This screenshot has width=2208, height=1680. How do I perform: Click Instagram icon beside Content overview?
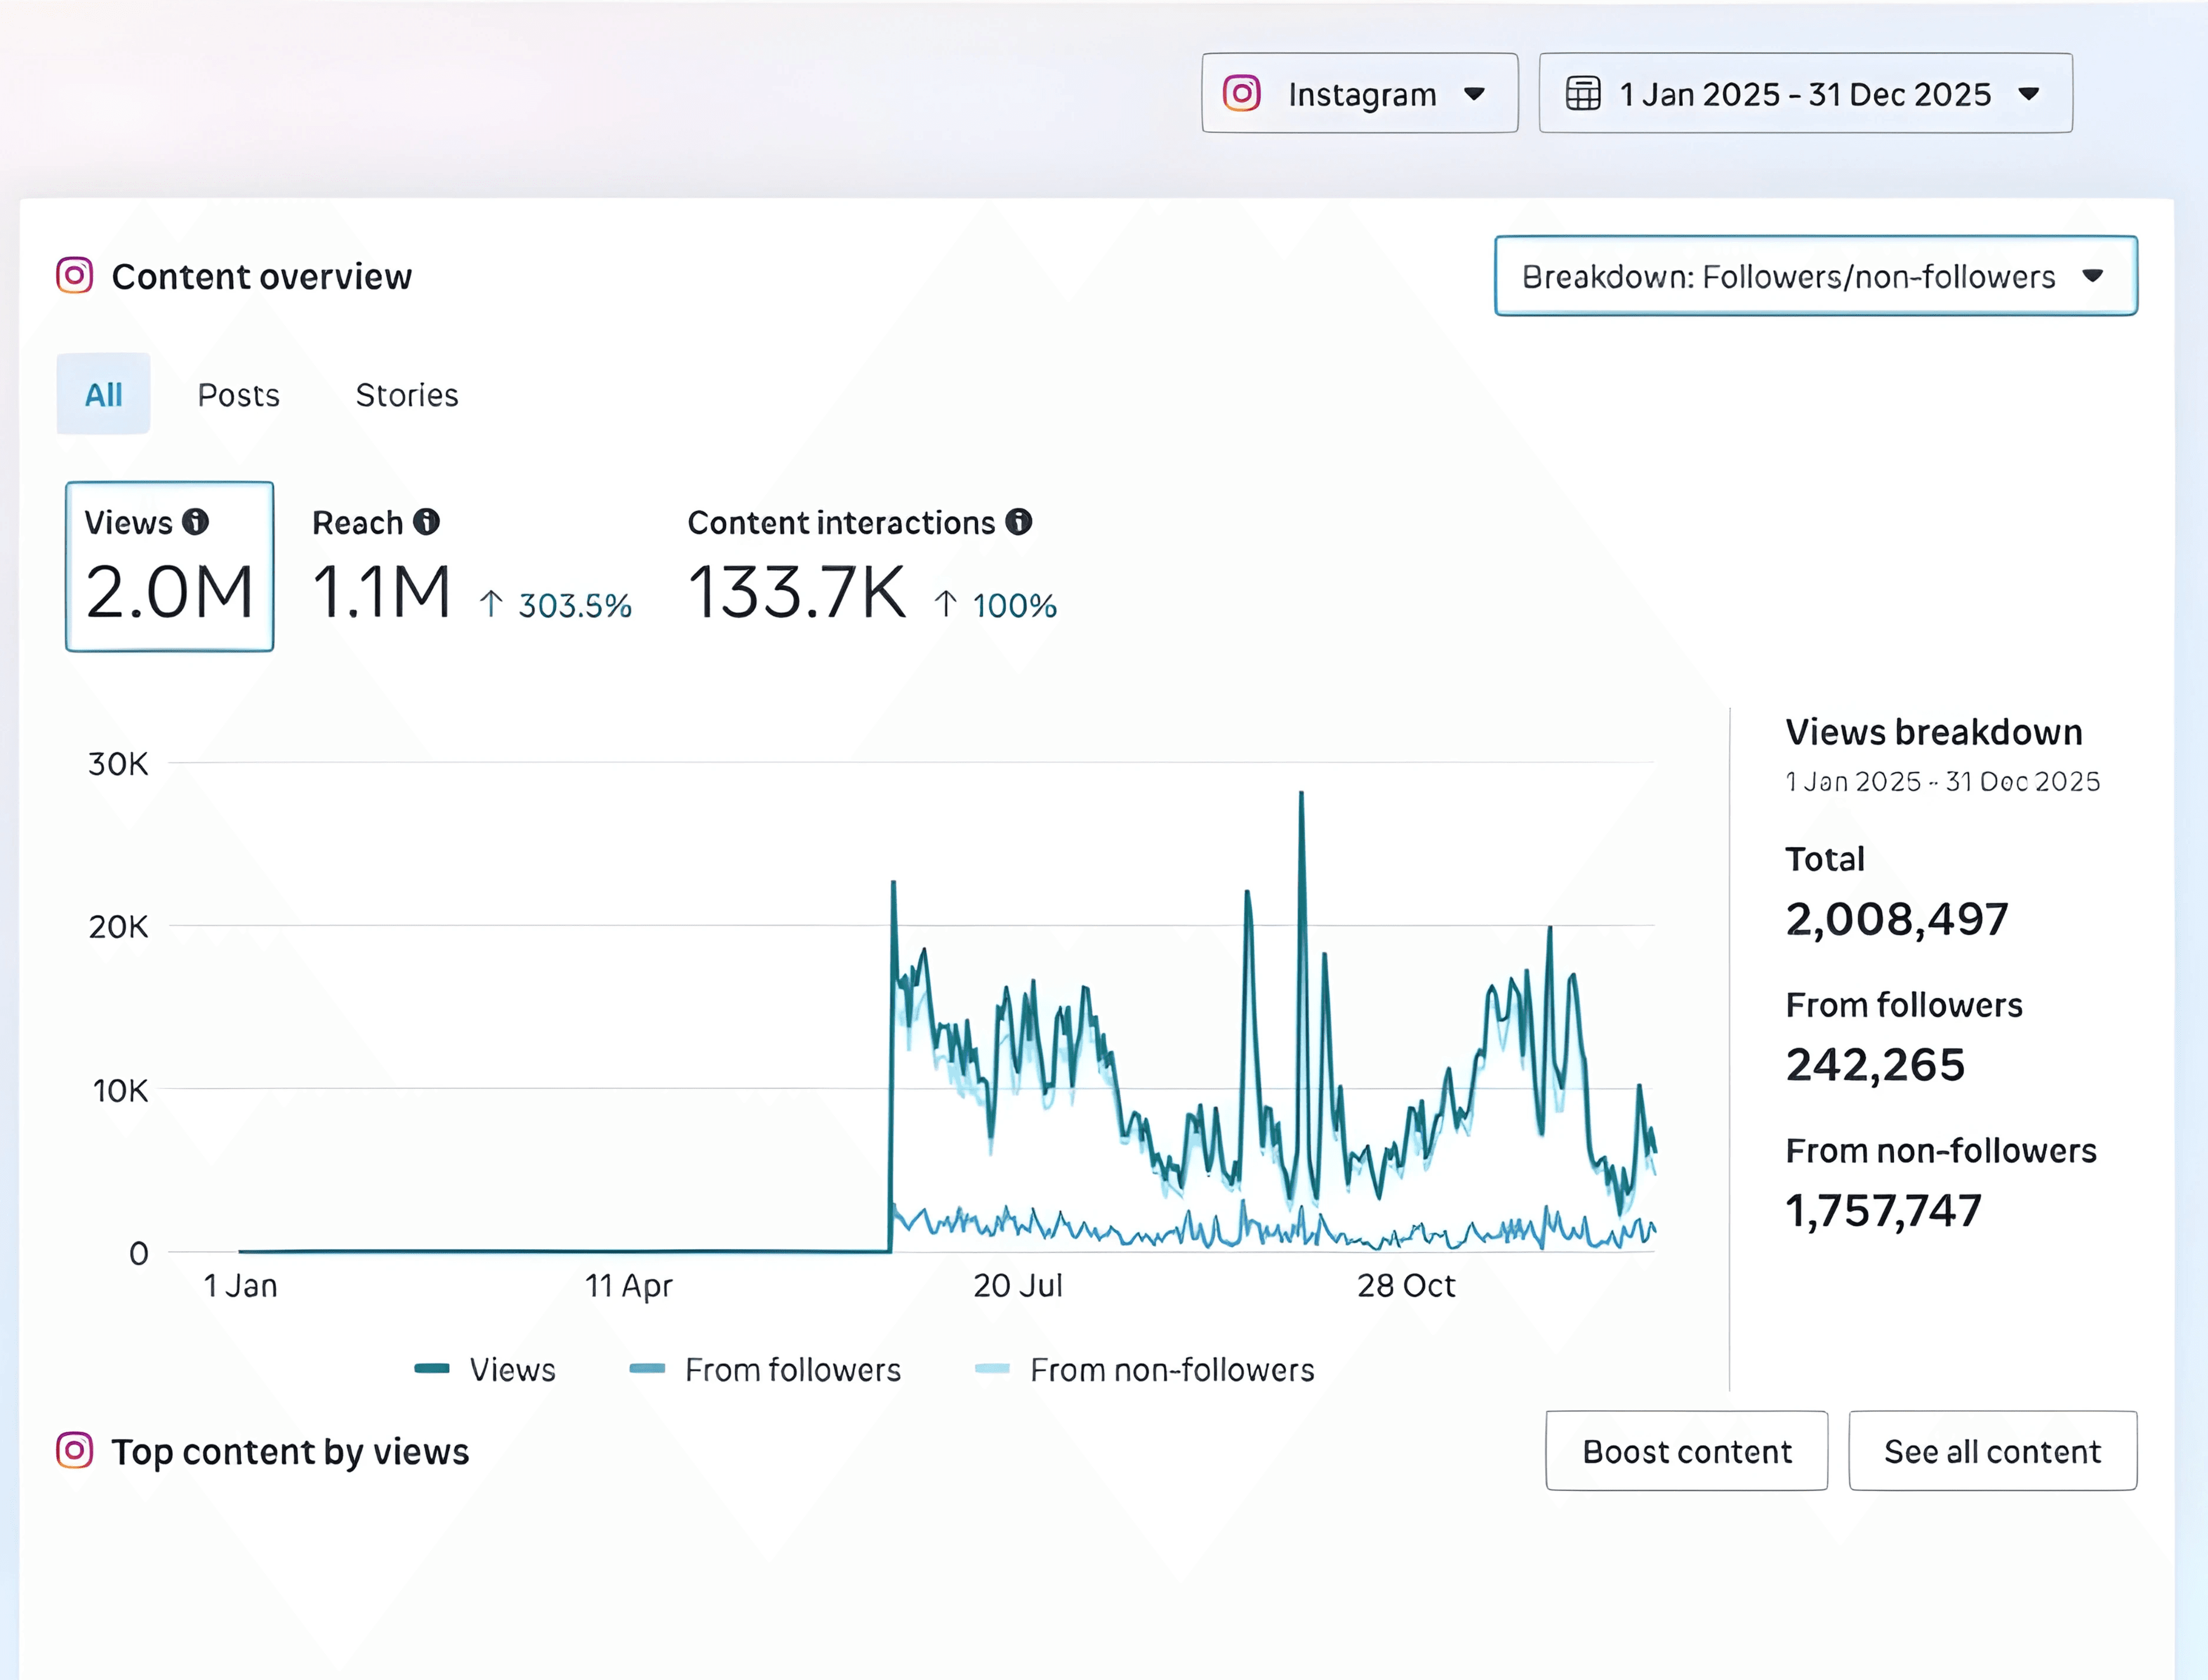click(75, 275)
